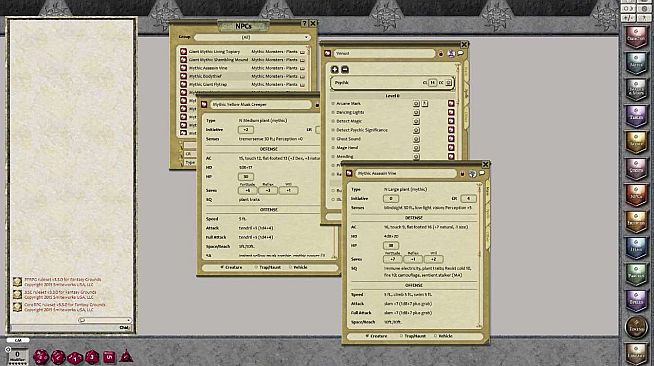Open the Encounters sidebar button
Image resolution: width=654 pixels, height=366 pixels.
pyautogui.click(x=636, y=221)
